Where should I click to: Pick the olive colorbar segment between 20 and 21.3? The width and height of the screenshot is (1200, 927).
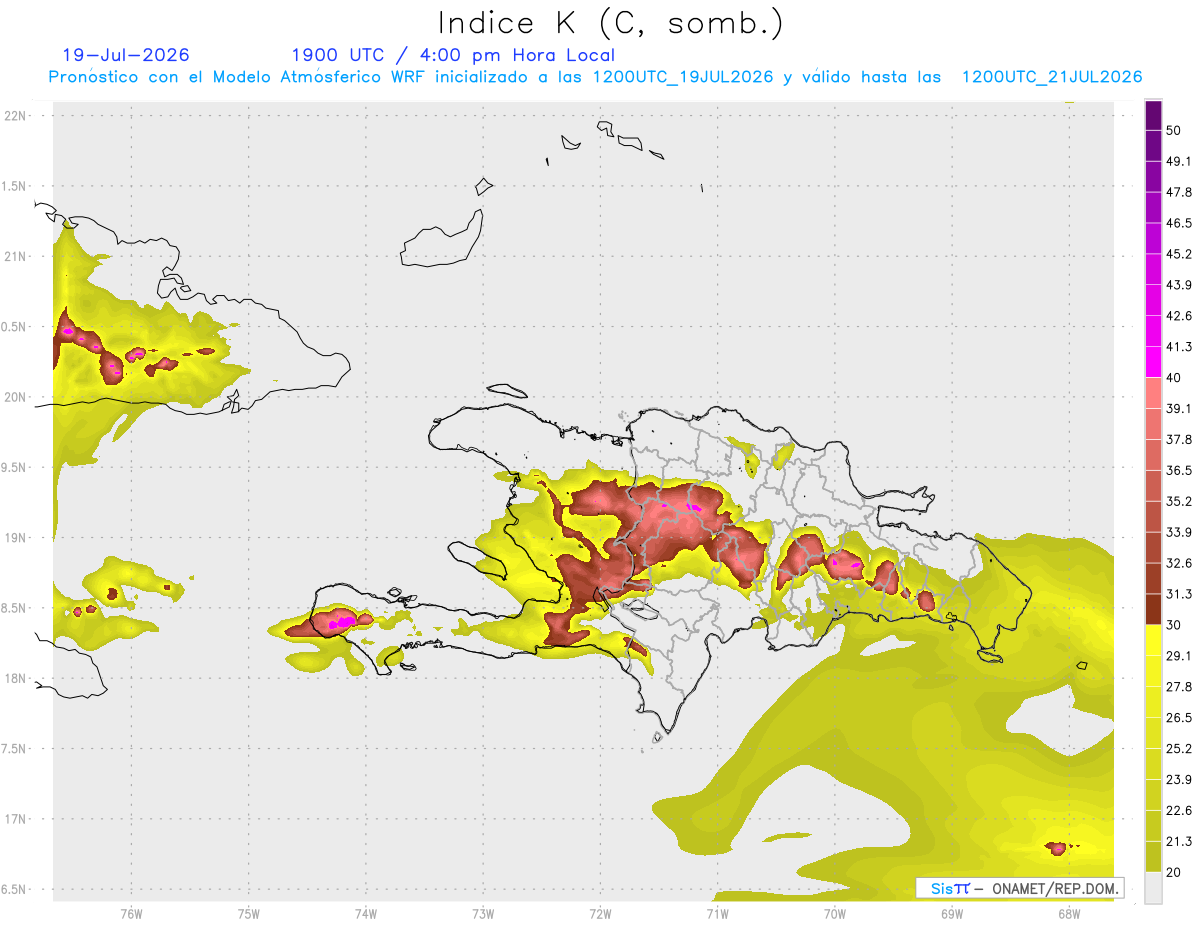tap(1153, 858)
